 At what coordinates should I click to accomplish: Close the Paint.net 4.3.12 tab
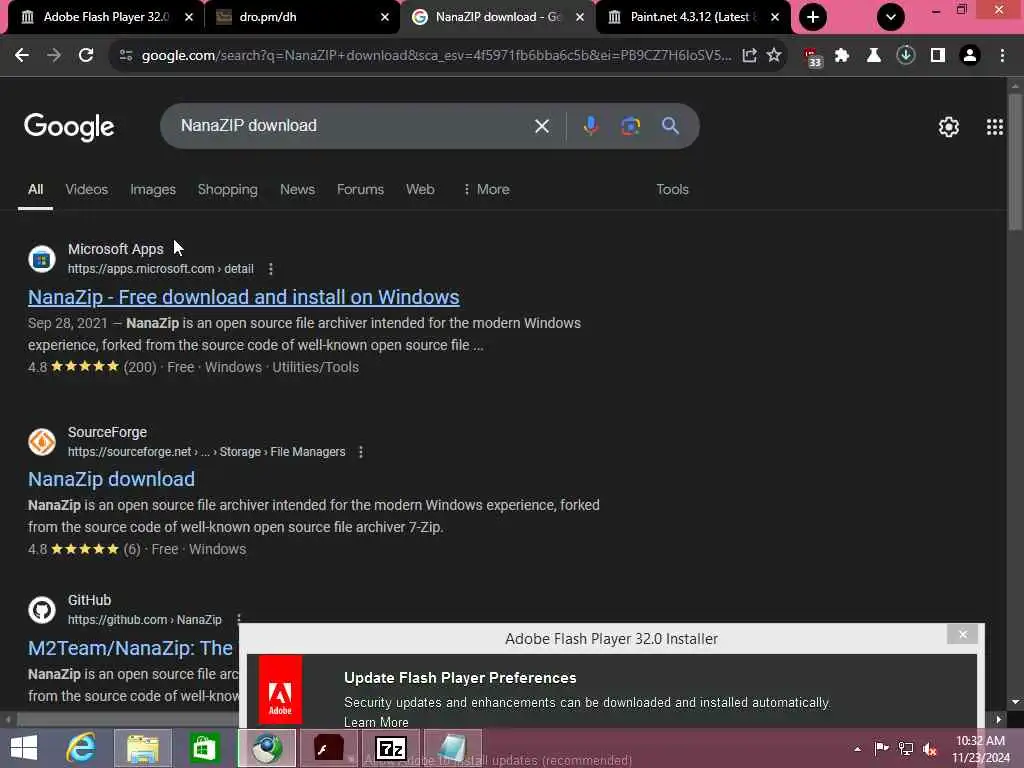tap(775, 17)
